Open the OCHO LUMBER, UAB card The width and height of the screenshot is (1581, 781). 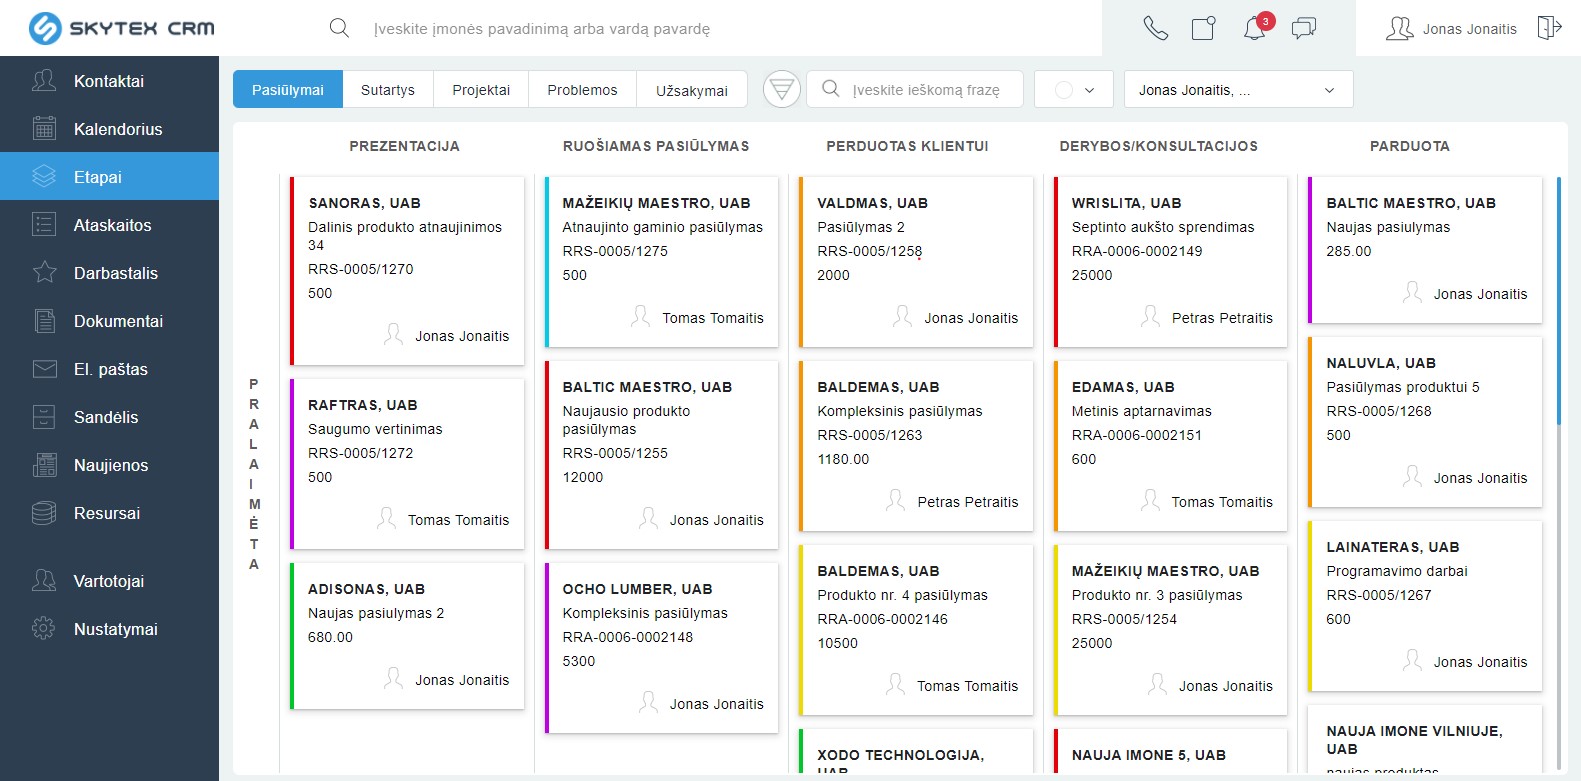pos(661,648)
